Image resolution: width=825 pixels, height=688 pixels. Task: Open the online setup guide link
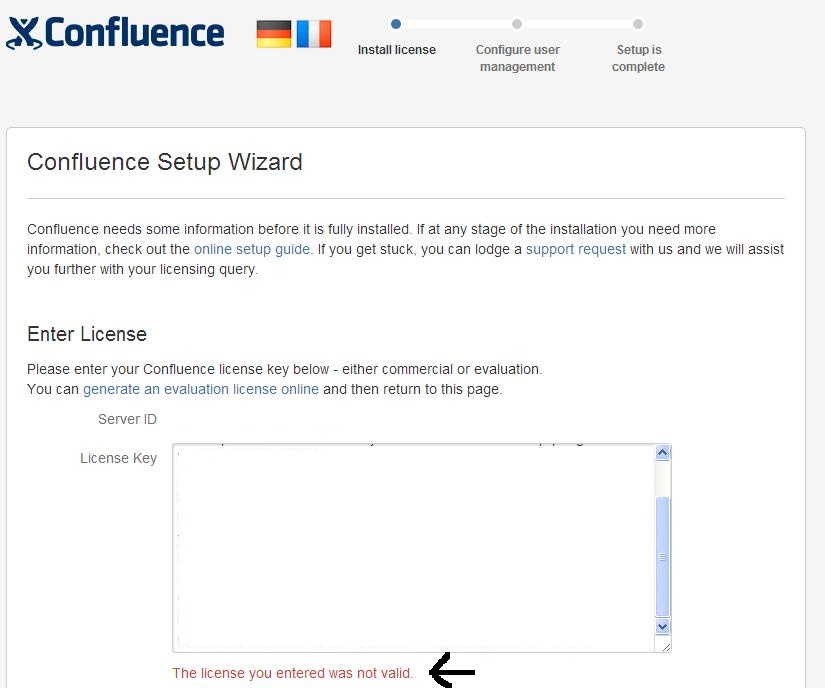pyautogui.click(x=252, y=249)
